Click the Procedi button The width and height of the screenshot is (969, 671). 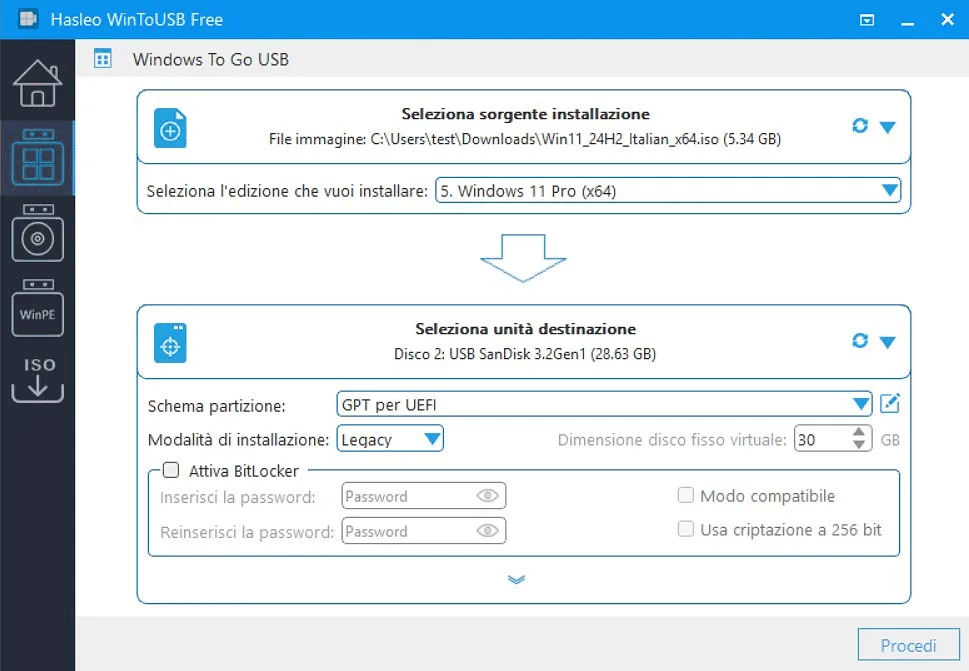[908, 645]
